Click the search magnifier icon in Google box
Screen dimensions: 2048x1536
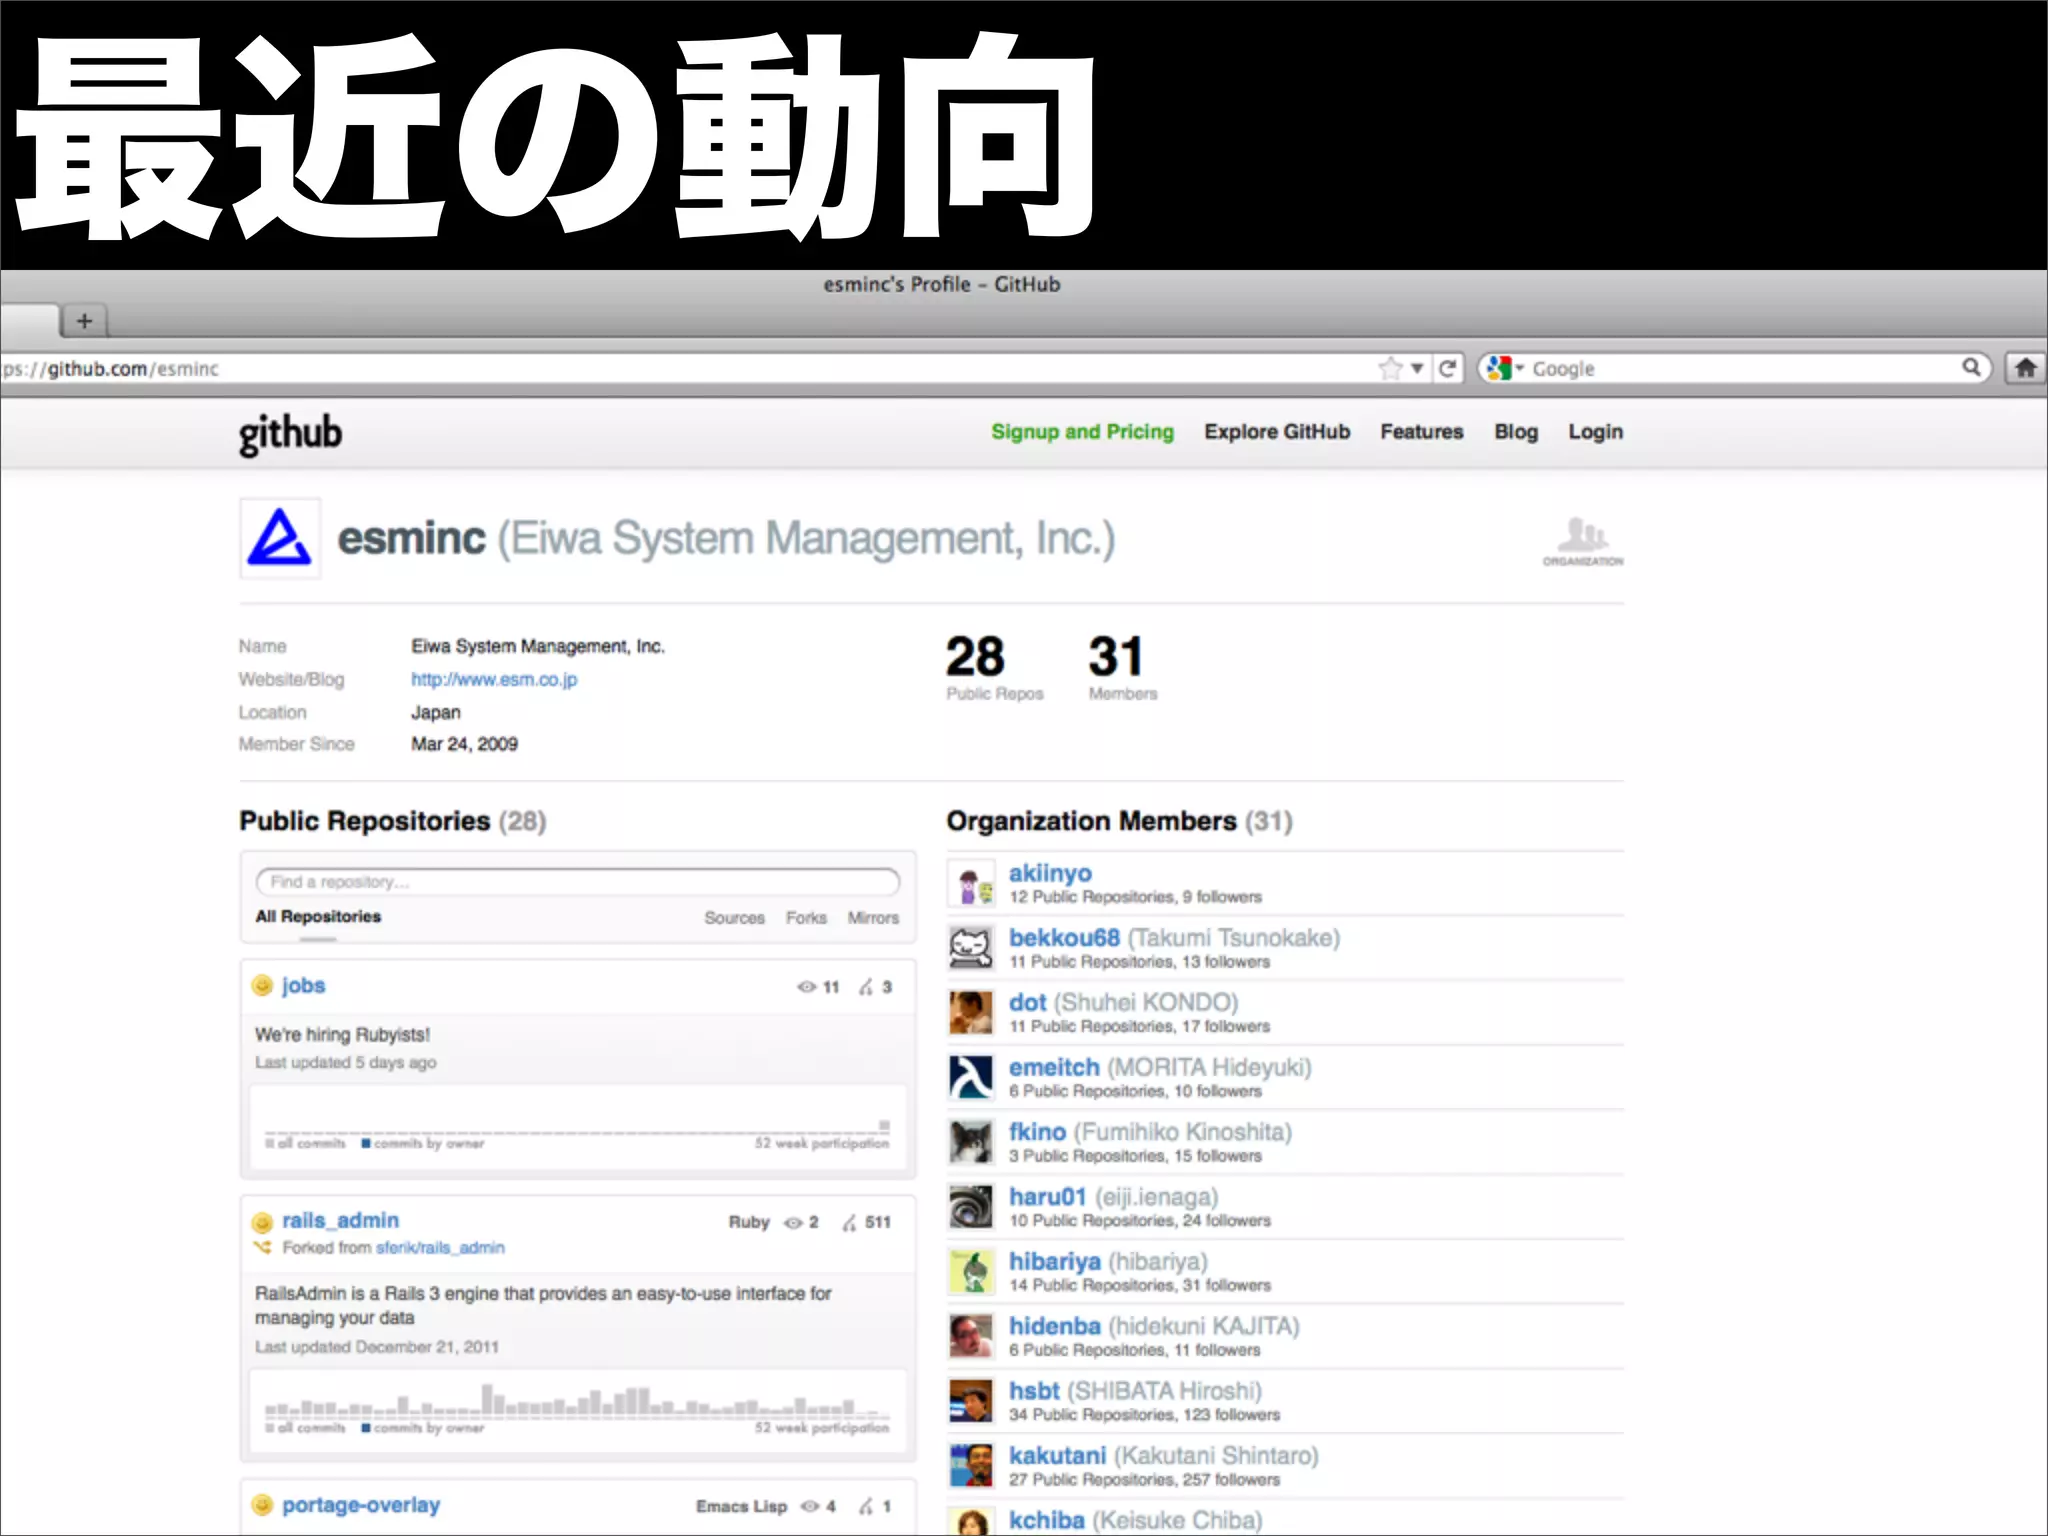pos(1971,367)
